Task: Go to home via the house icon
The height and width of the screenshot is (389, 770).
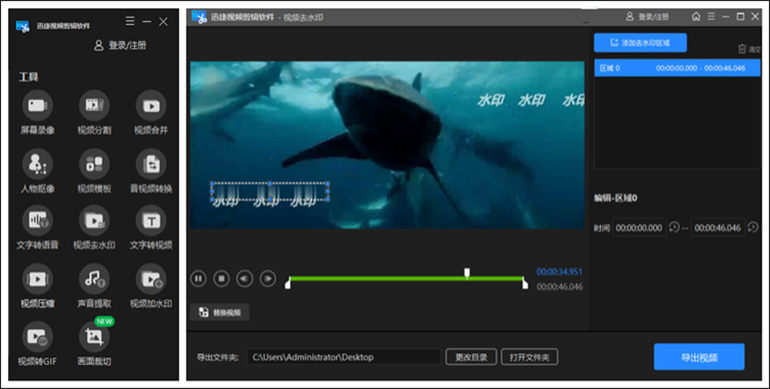Action: 696,17
